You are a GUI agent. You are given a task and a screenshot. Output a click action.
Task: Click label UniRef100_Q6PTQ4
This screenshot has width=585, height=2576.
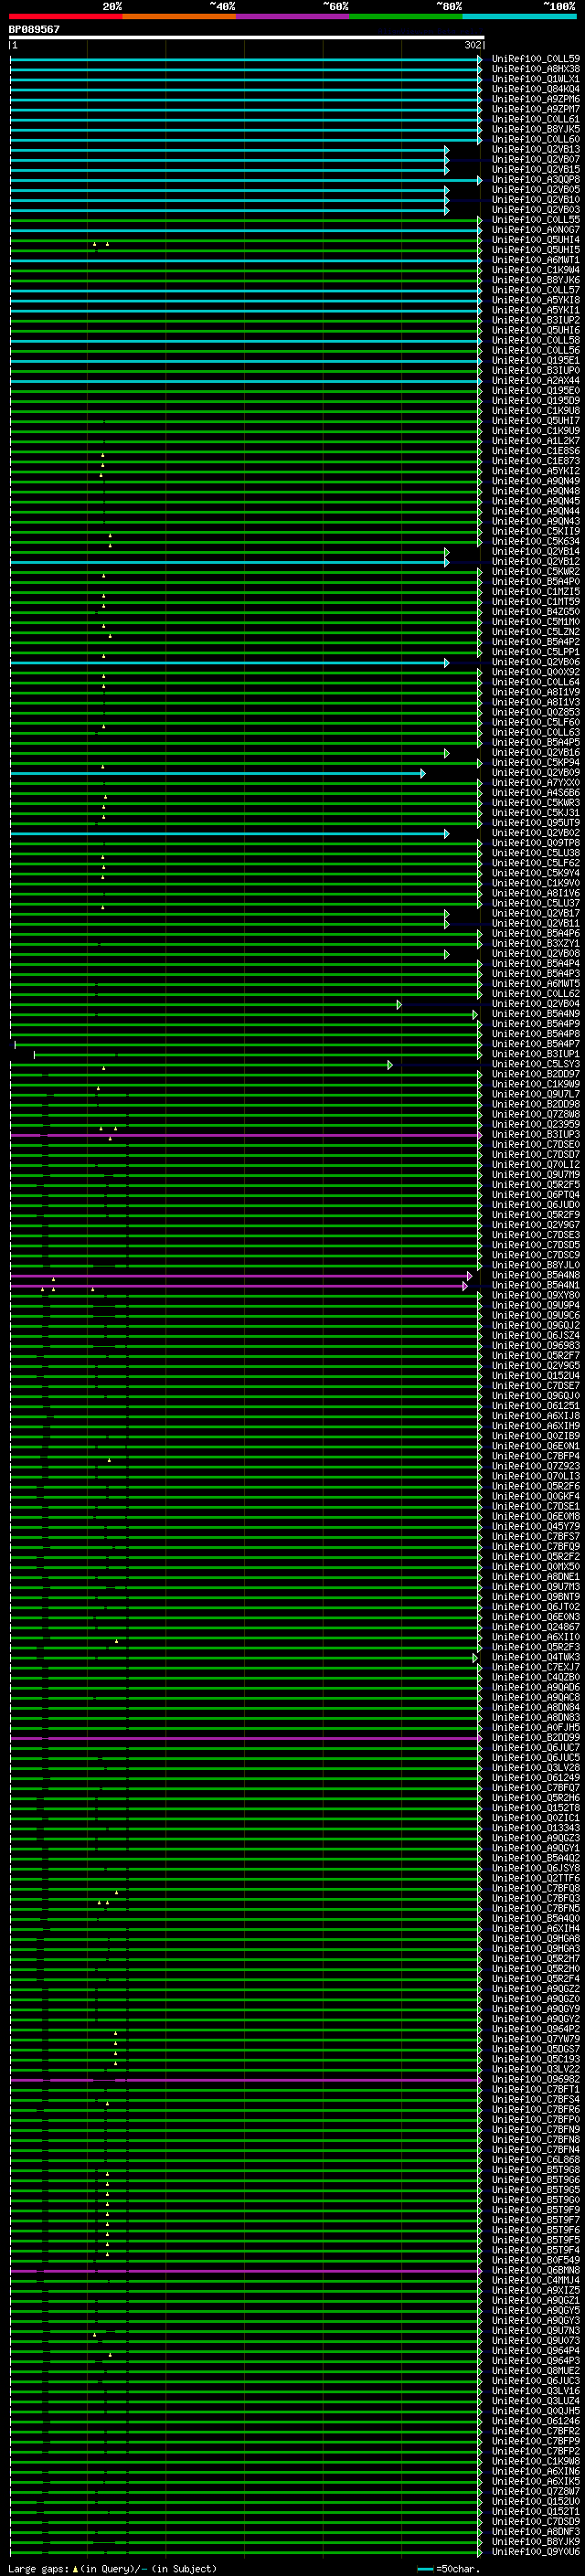tap(535, 1195)
